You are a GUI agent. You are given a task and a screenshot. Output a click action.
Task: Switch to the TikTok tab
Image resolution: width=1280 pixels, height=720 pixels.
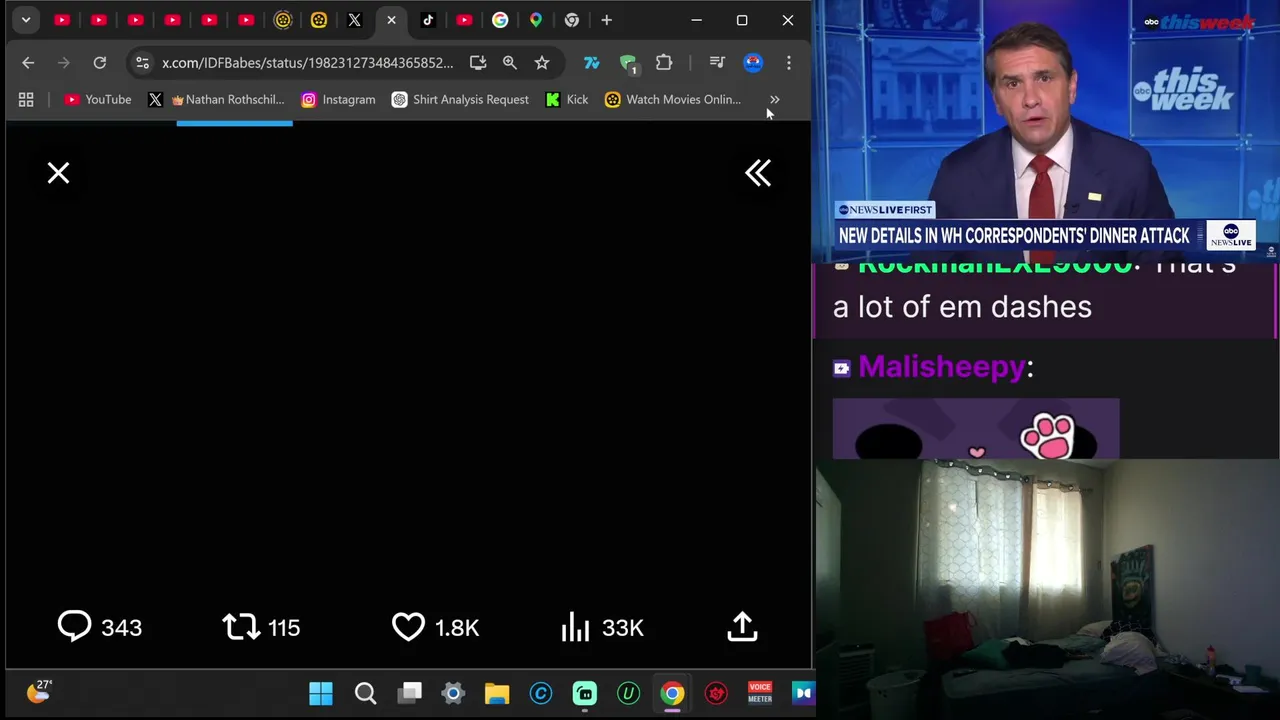[428, 20]
